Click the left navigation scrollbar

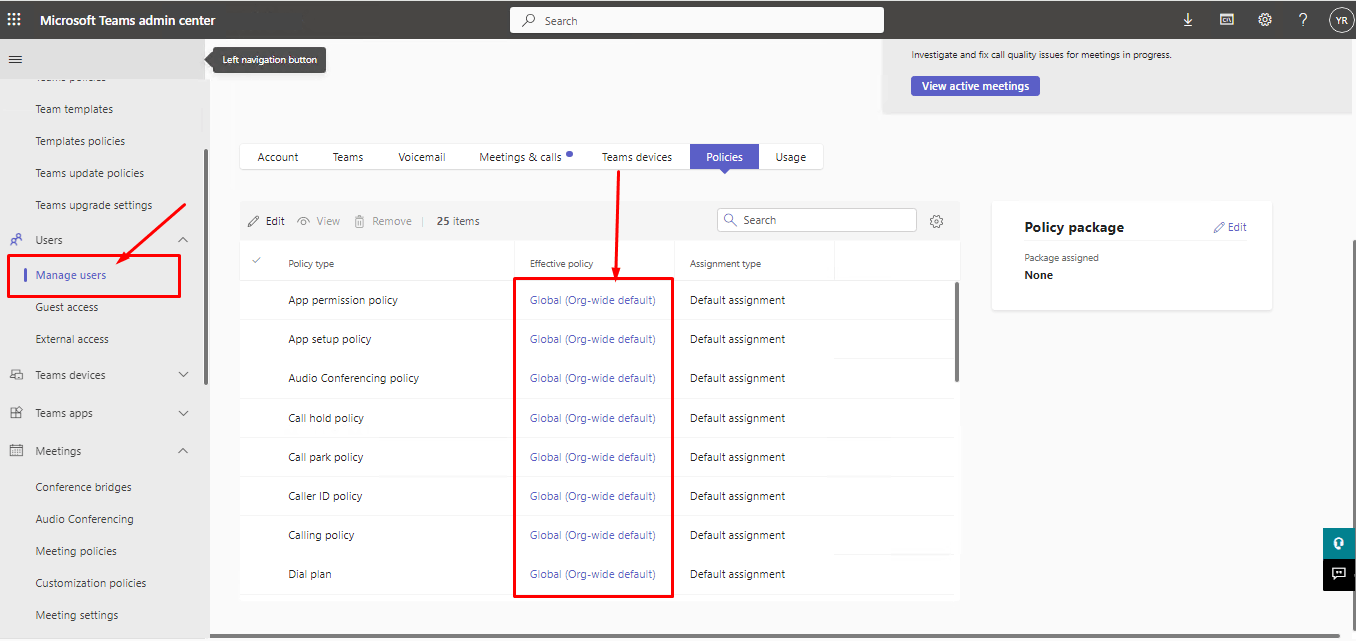click(206, 267)
